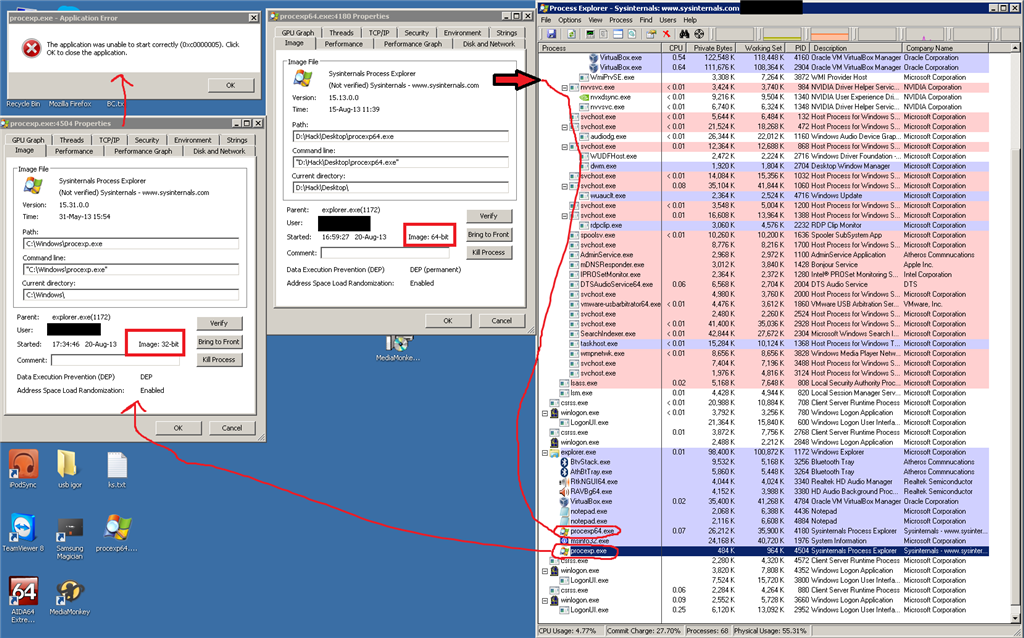Open Properties via the toolbar icon

pos(651,34)
